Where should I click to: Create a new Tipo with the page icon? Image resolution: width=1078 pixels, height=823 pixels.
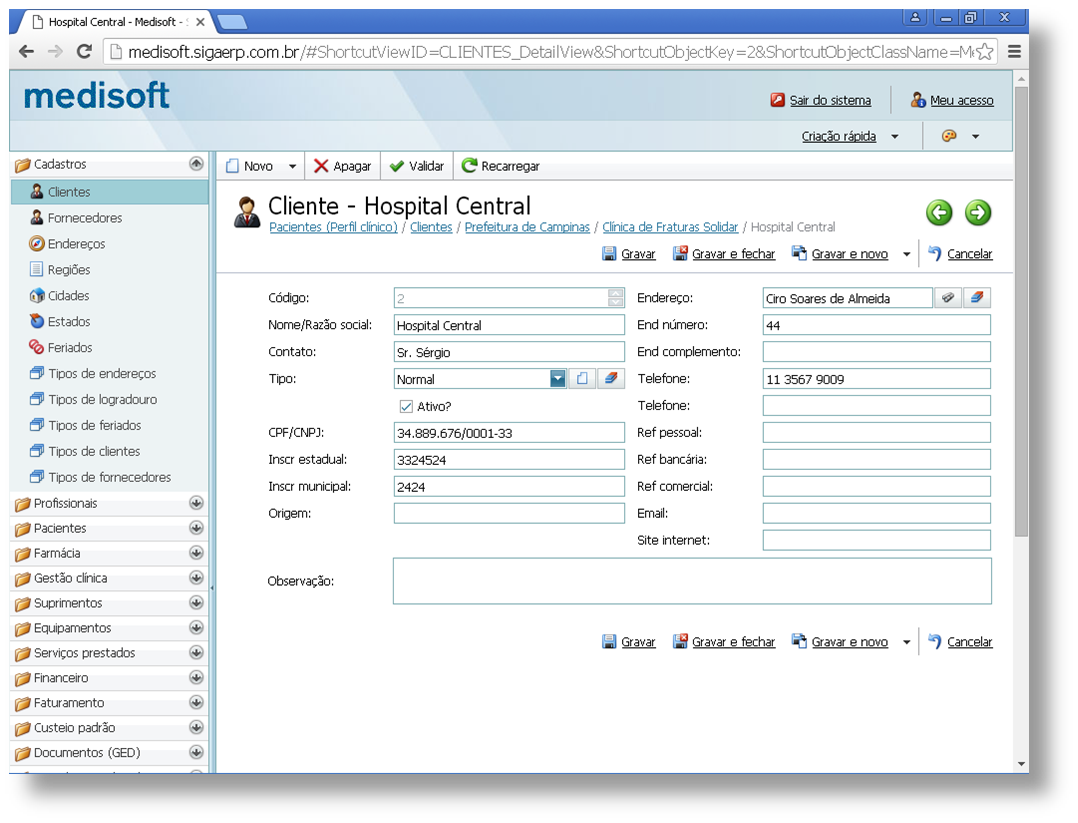coord(582,379)
